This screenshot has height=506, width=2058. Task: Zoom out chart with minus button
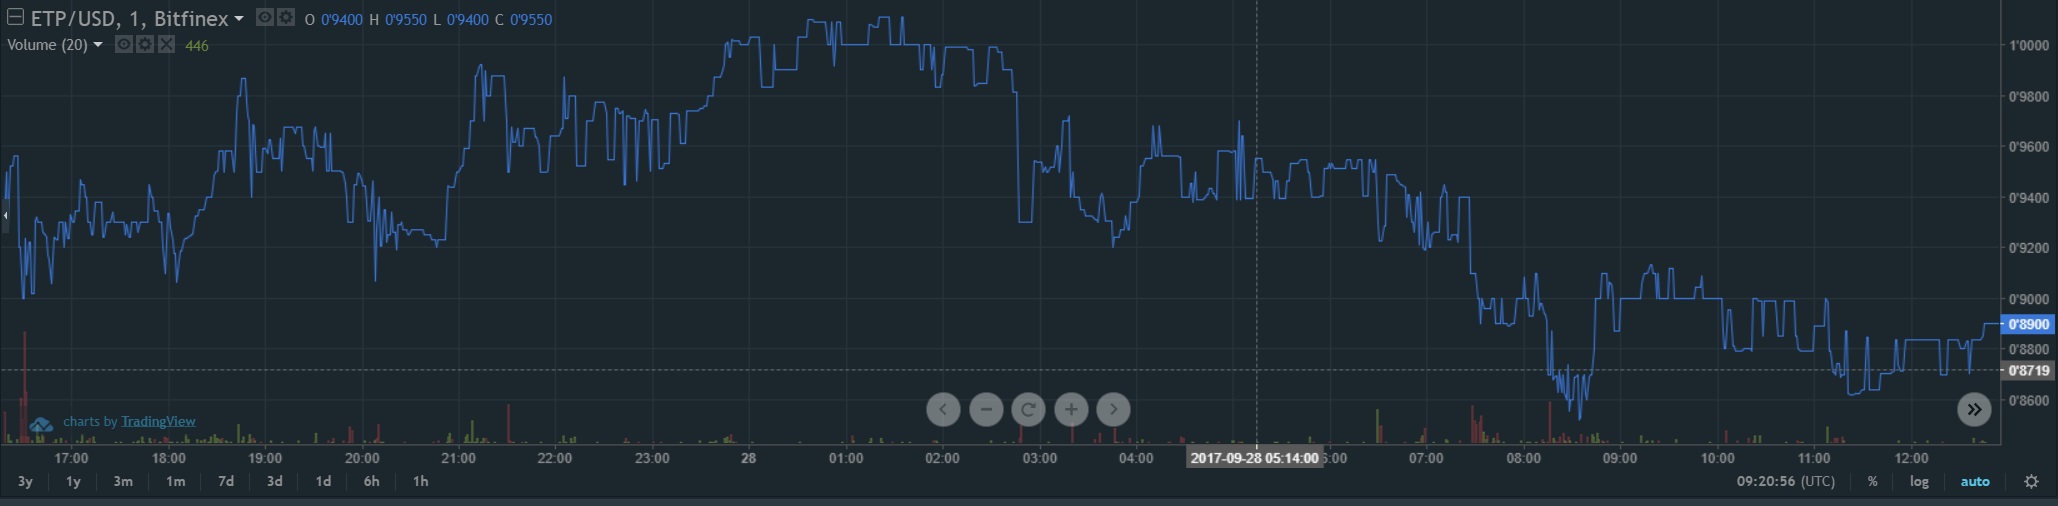(x=986, y=409)
